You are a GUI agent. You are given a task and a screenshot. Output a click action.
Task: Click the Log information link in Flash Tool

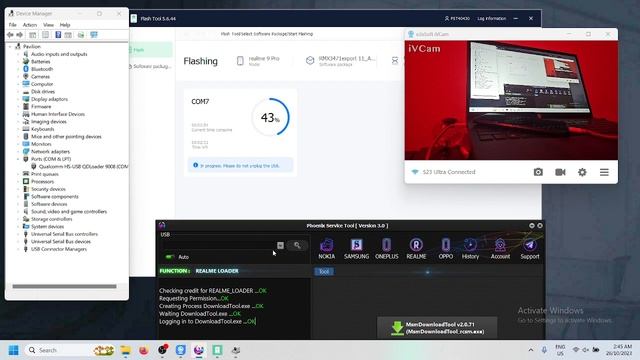point(491,18)
